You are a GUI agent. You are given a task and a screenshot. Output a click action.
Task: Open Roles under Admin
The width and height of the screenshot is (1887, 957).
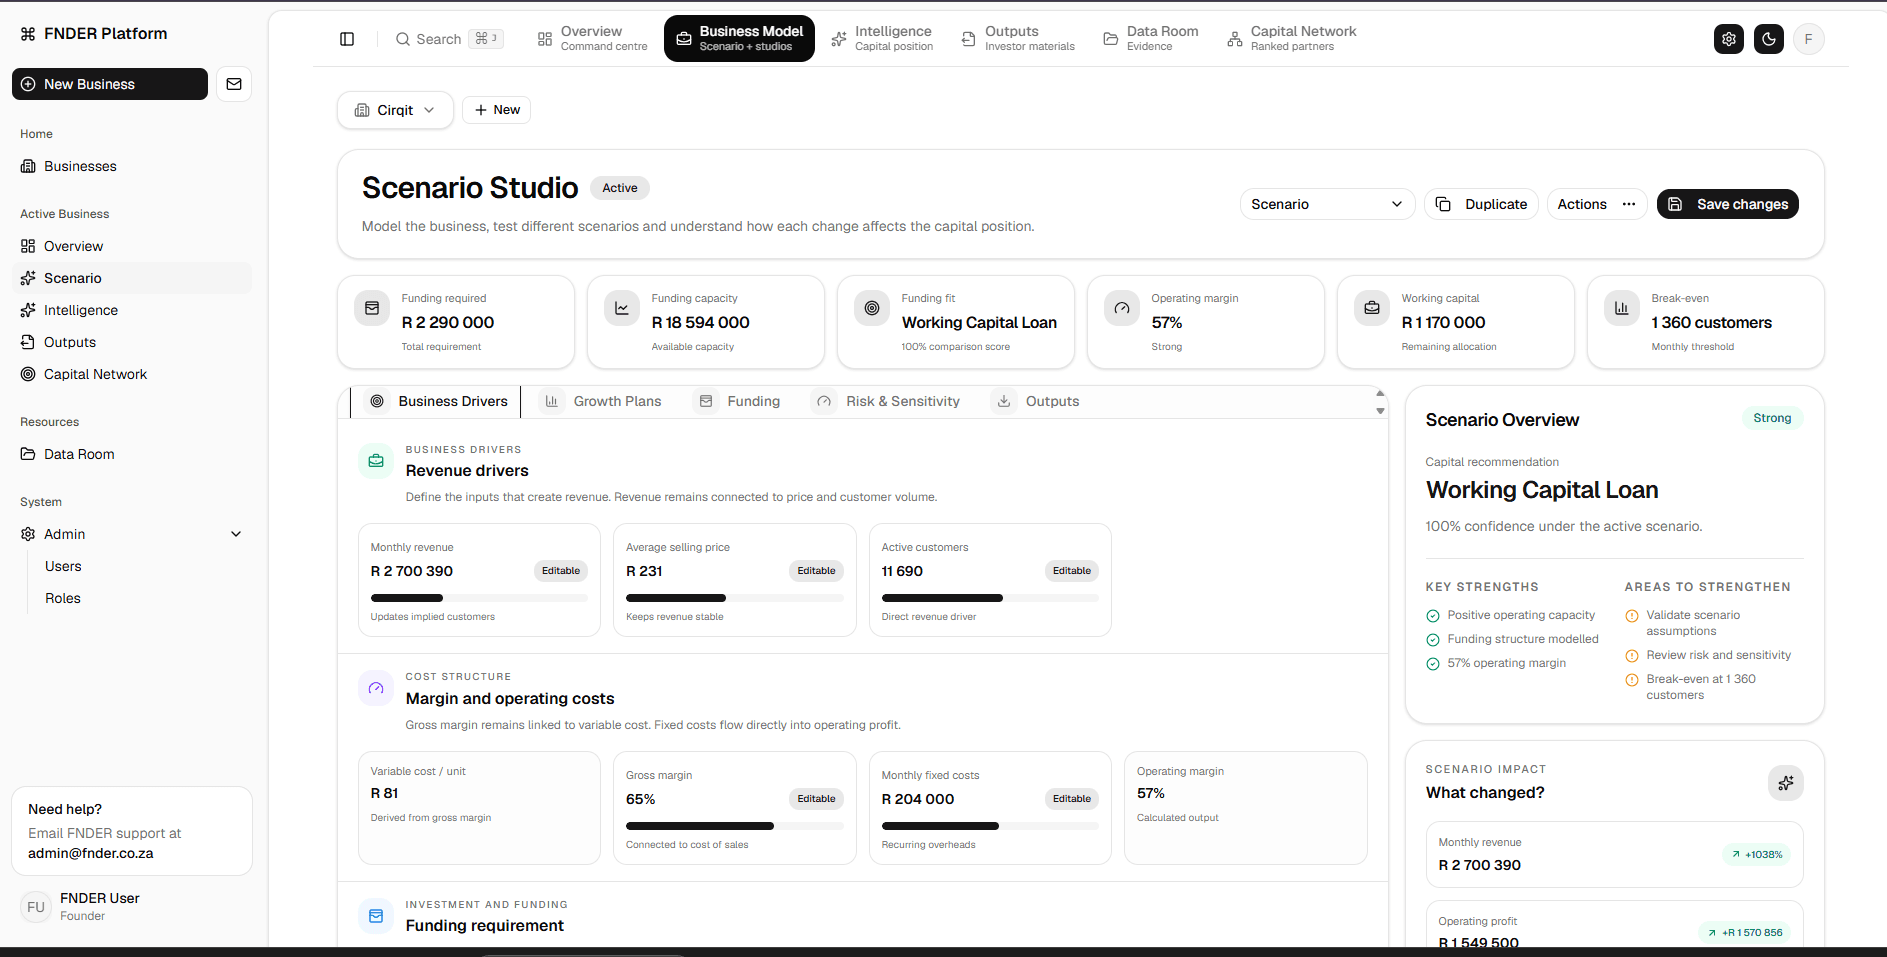[63, 598]
